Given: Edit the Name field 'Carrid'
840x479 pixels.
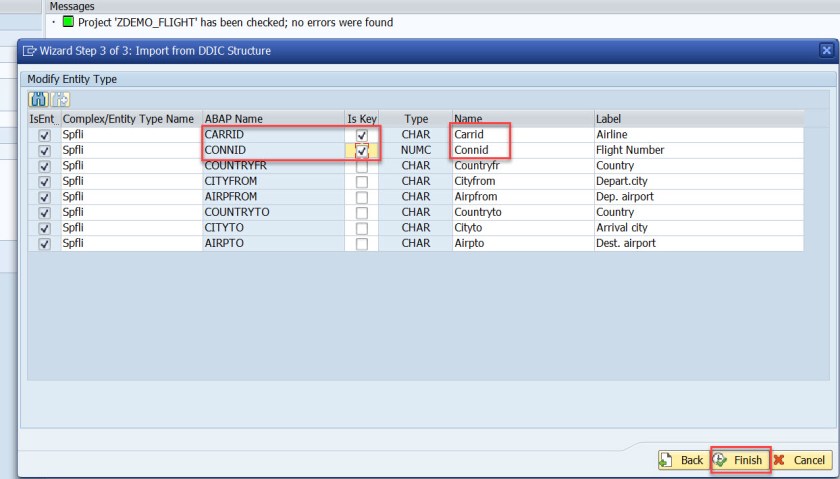Looking at the screenshot, I should click(x=523, y=134).
